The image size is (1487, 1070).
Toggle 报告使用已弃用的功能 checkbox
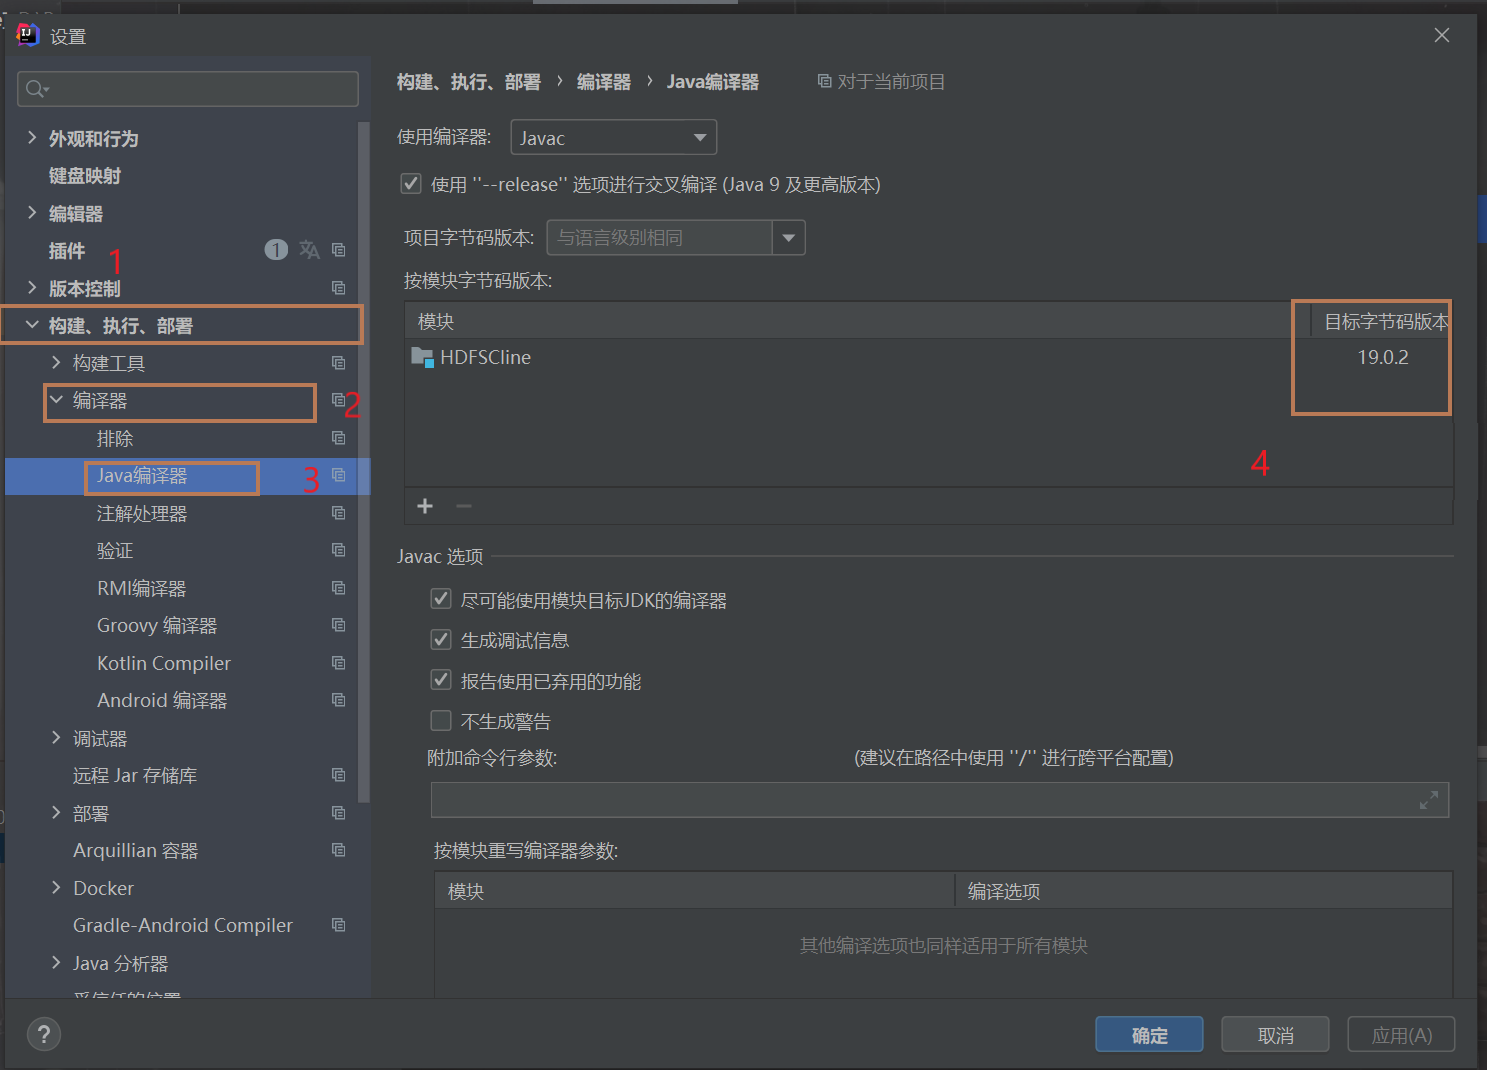pyautogui.click(x=441, y=680)
